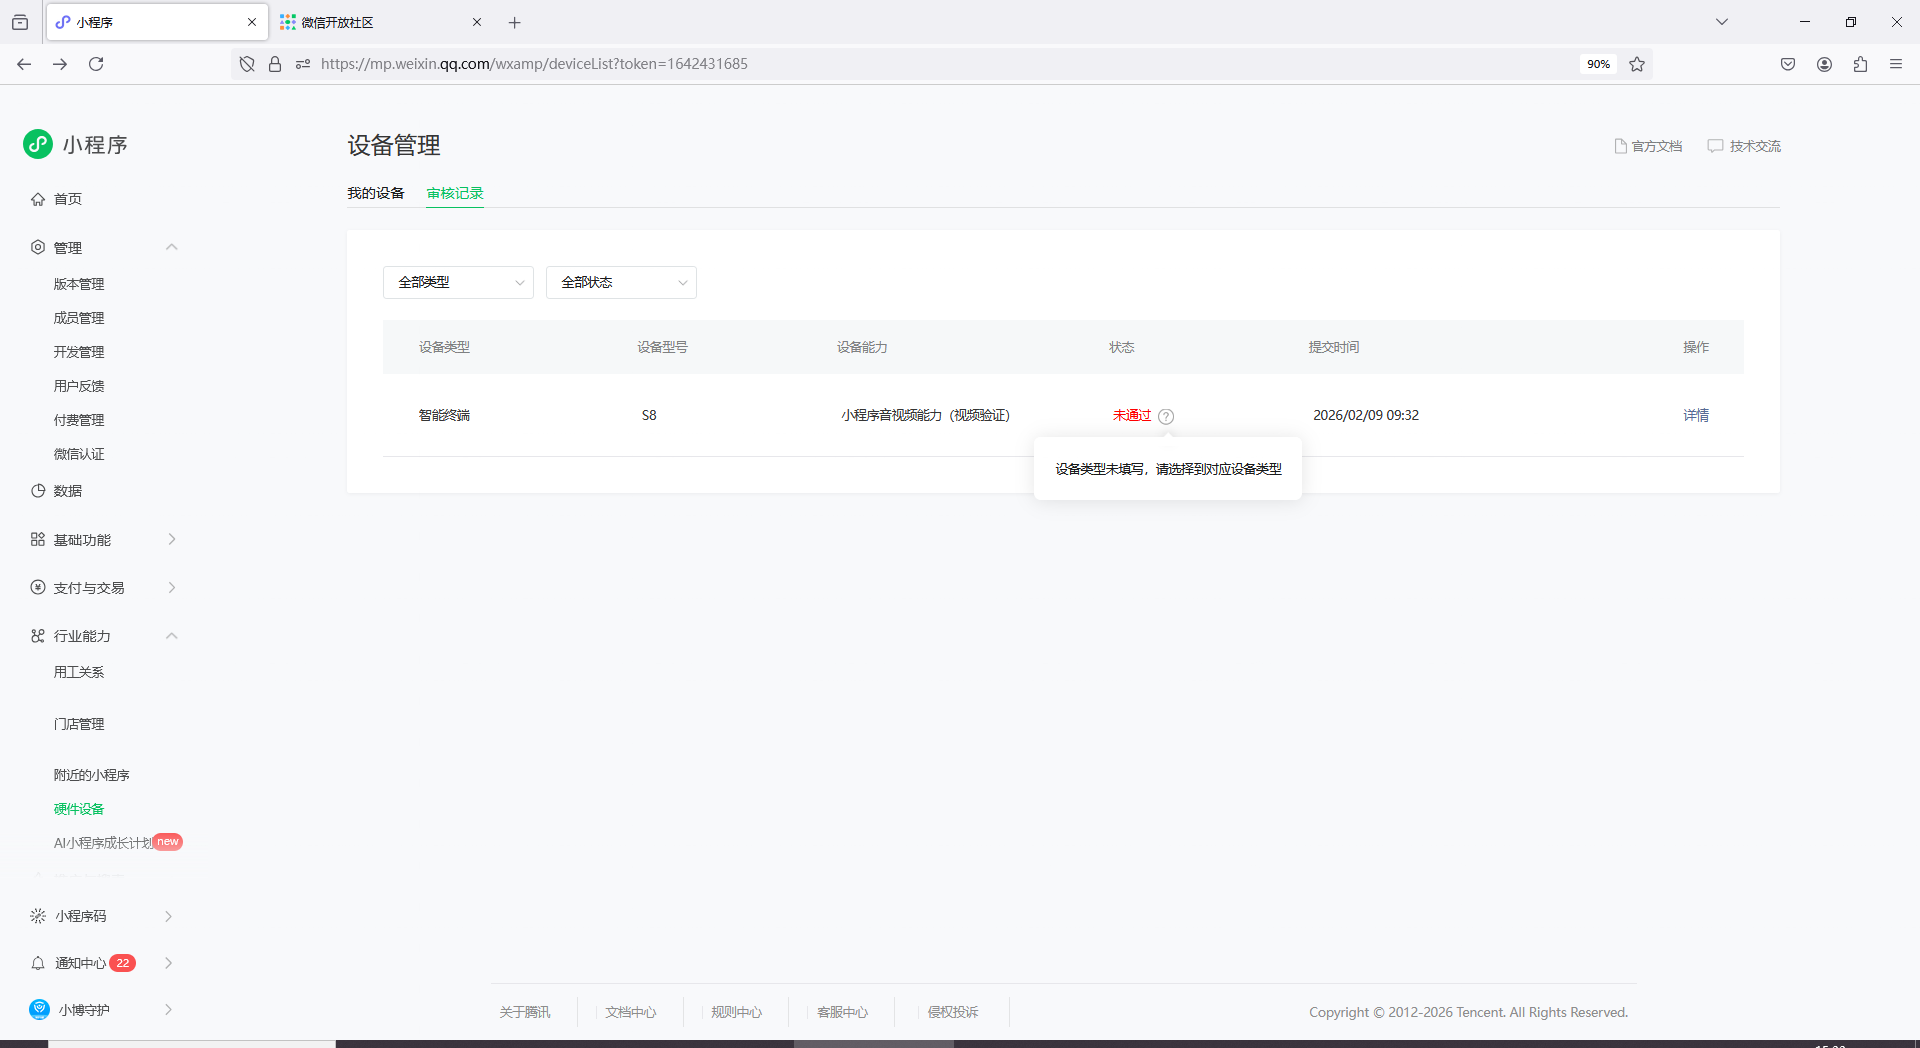Click the 管理 settings icon in sidebar

pos(38,247)
